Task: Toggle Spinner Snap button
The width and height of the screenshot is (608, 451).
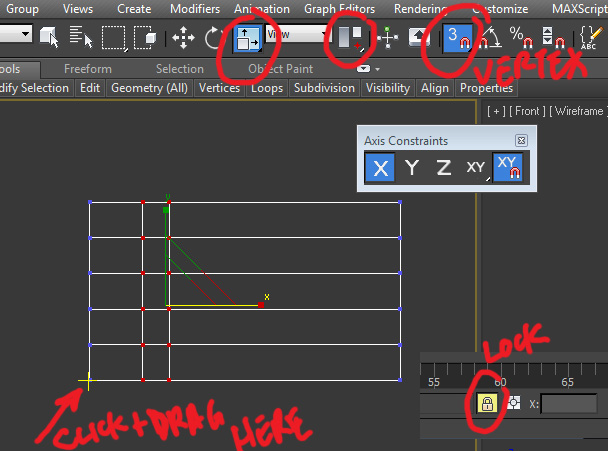Action: pos(553,37)
